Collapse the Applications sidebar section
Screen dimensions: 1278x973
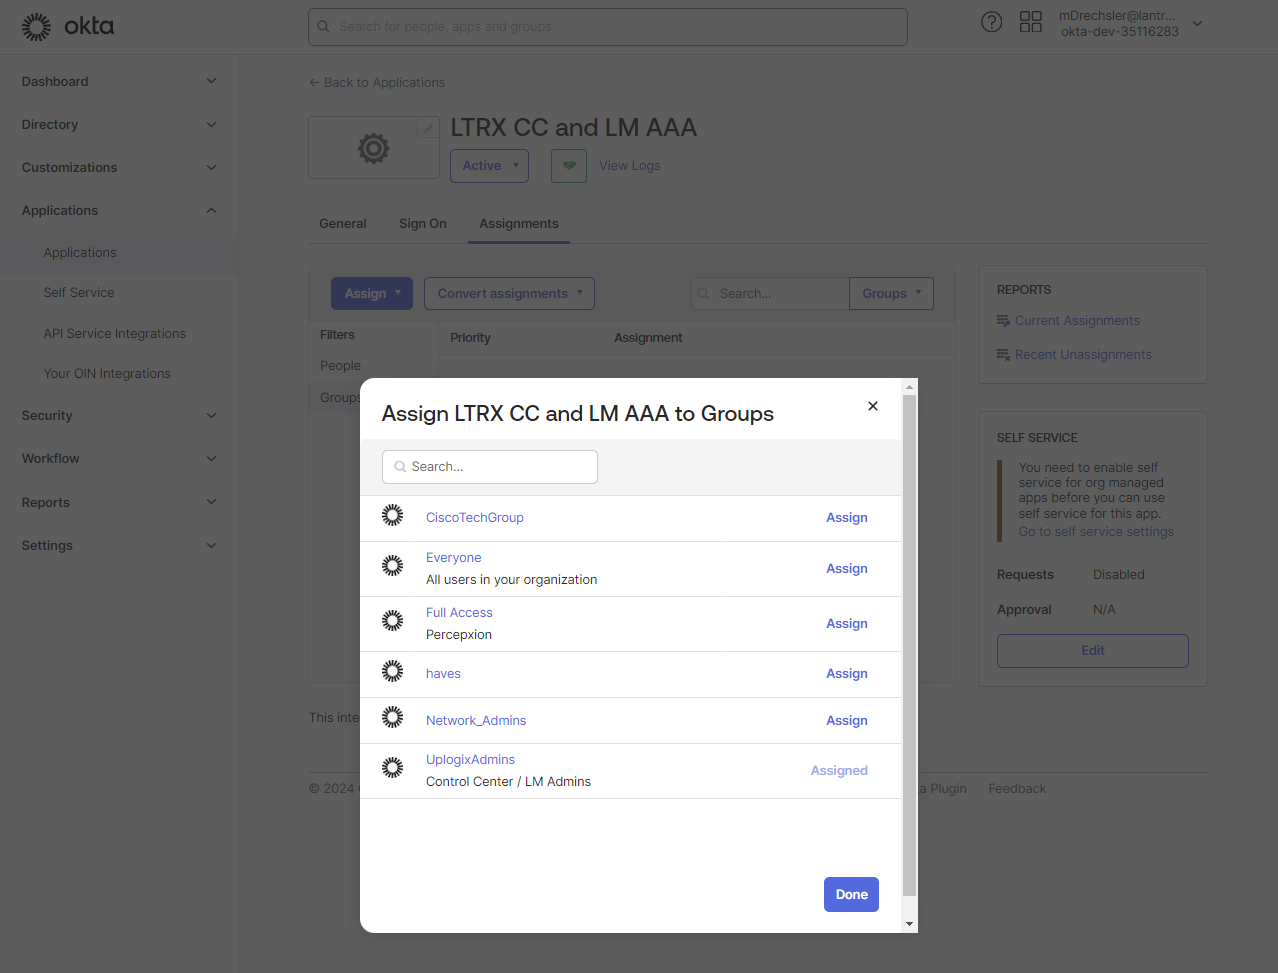(211, 211)
